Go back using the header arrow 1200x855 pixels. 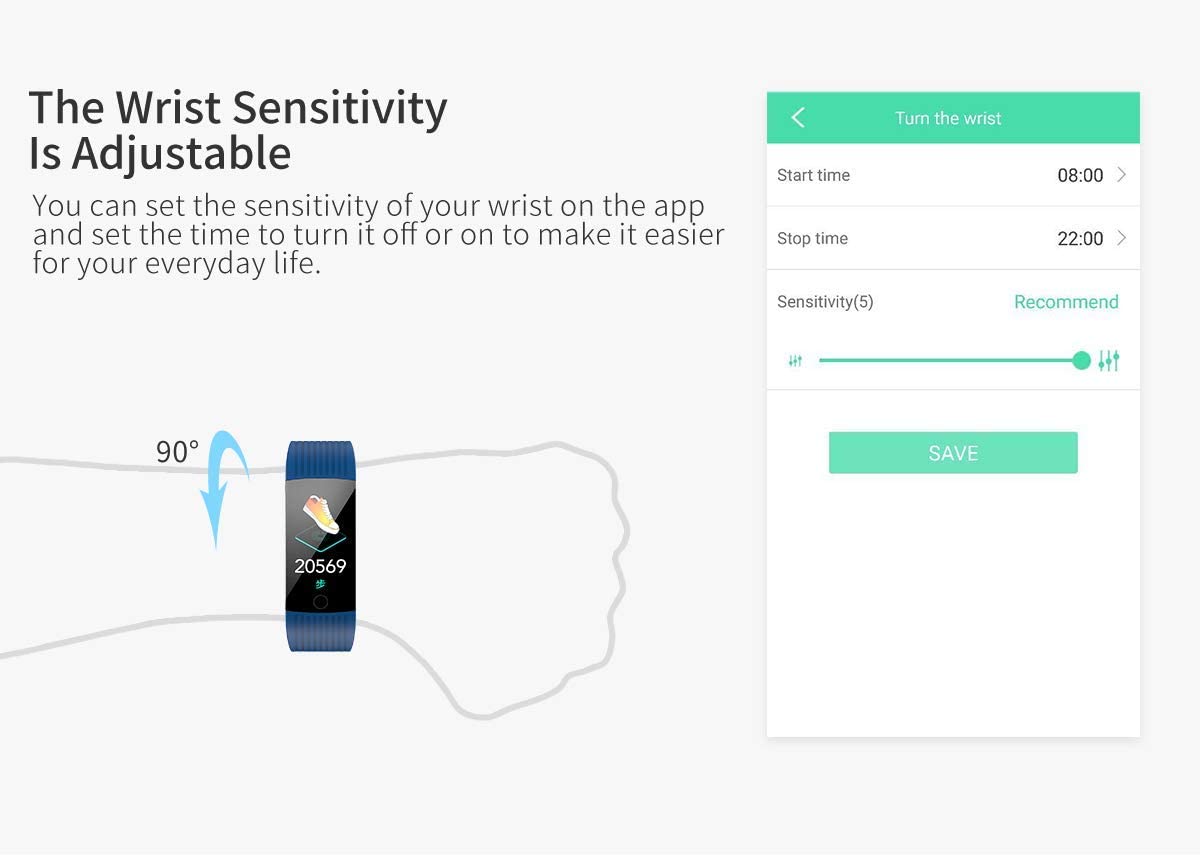798,118
